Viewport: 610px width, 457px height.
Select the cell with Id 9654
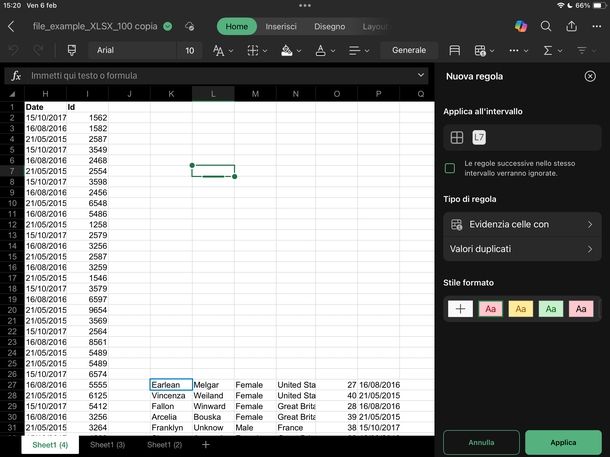(88, 310)
